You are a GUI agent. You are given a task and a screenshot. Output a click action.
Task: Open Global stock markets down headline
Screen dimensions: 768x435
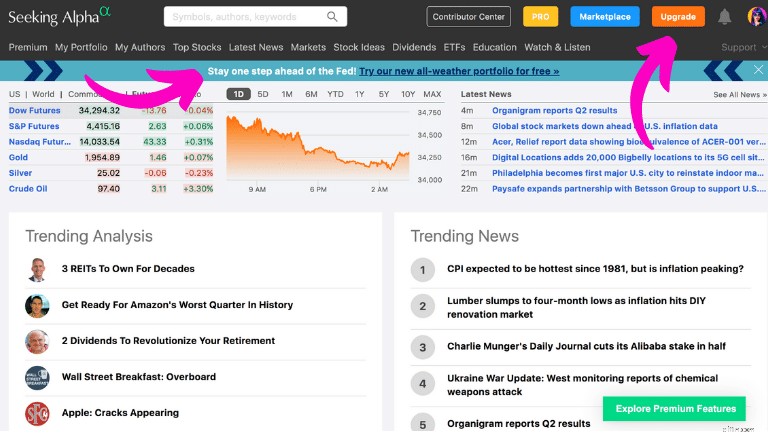coord(605,126)
